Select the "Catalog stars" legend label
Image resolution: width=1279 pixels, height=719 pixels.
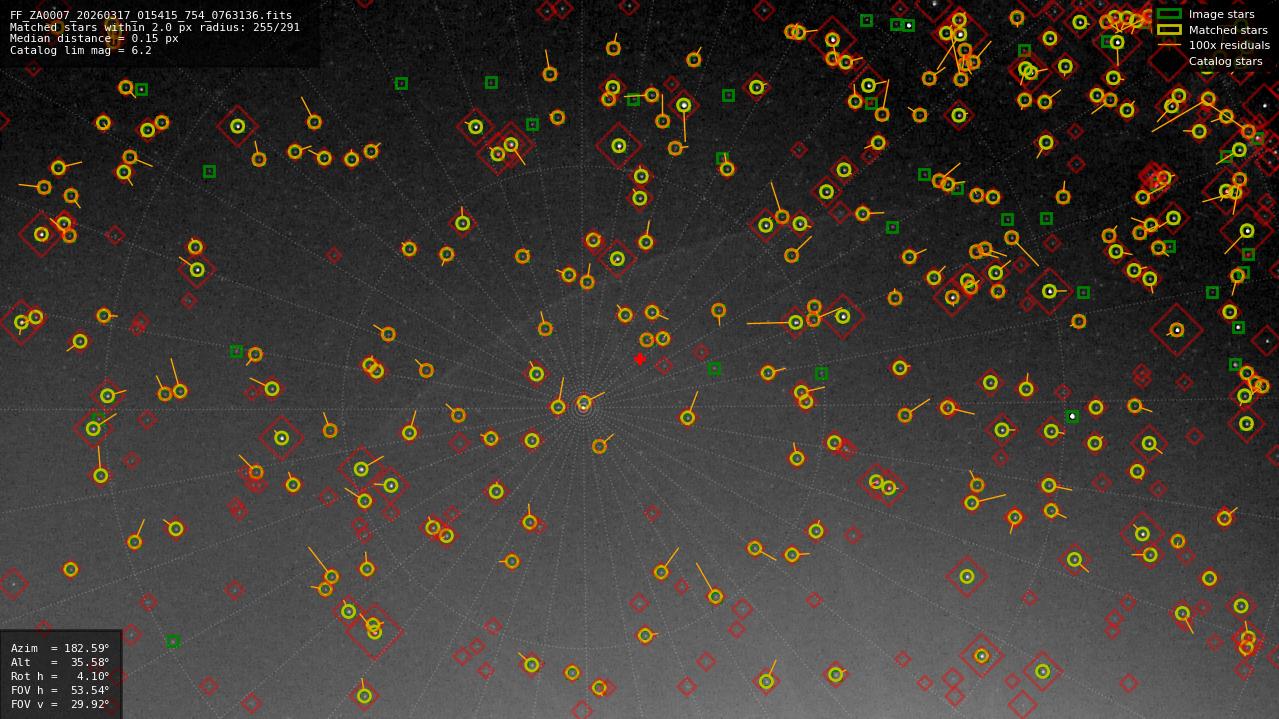pos(1225,62)
